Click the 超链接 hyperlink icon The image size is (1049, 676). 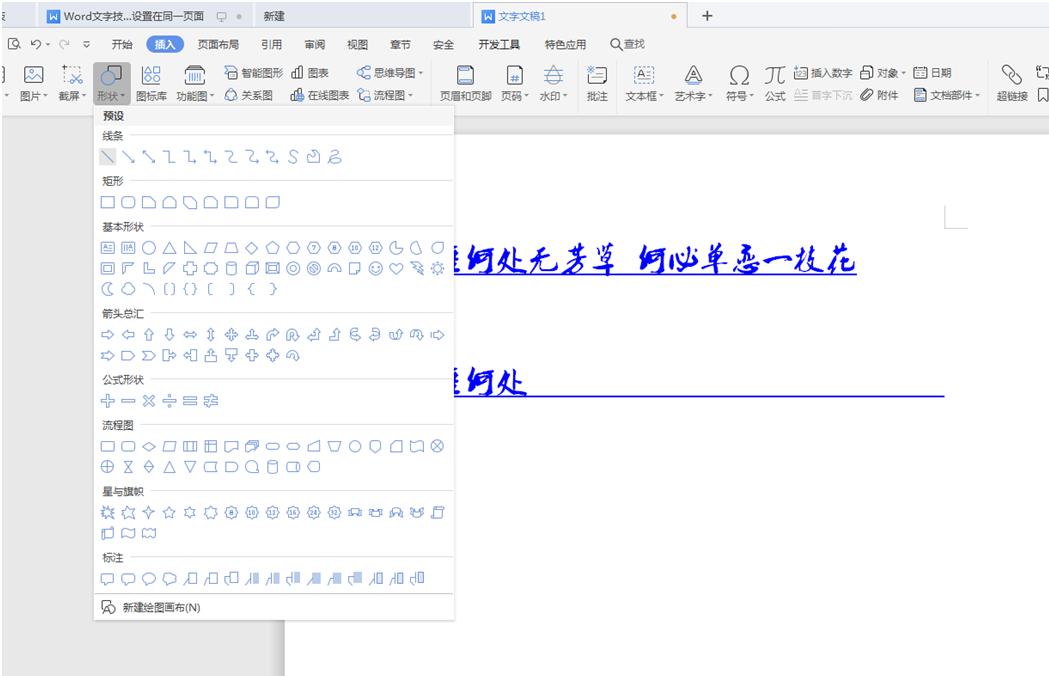(x=1010, y=82)
